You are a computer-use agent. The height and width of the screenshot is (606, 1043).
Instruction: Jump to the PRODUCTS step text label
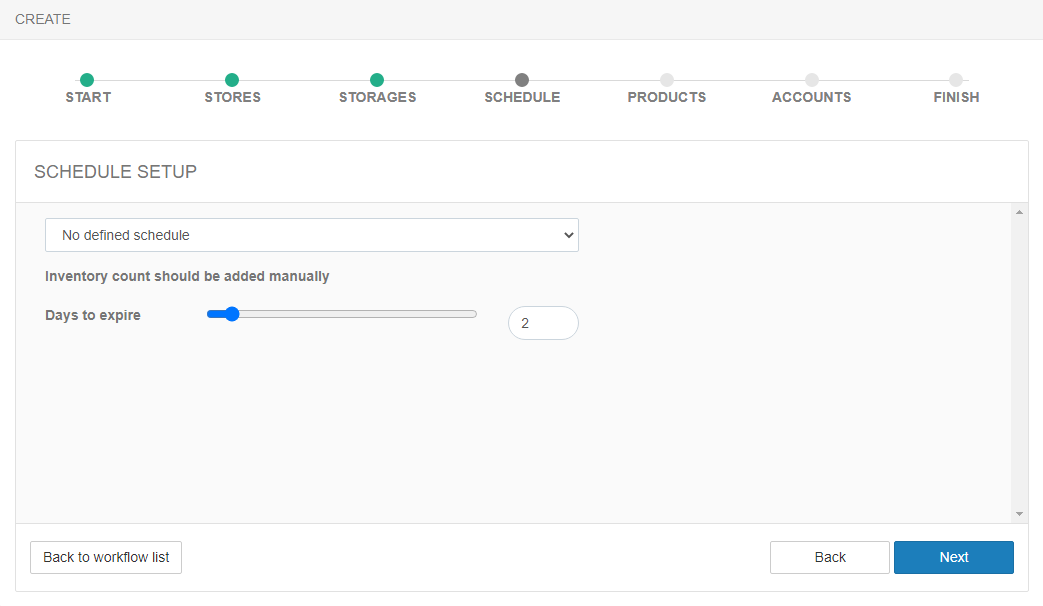[667, 98]
